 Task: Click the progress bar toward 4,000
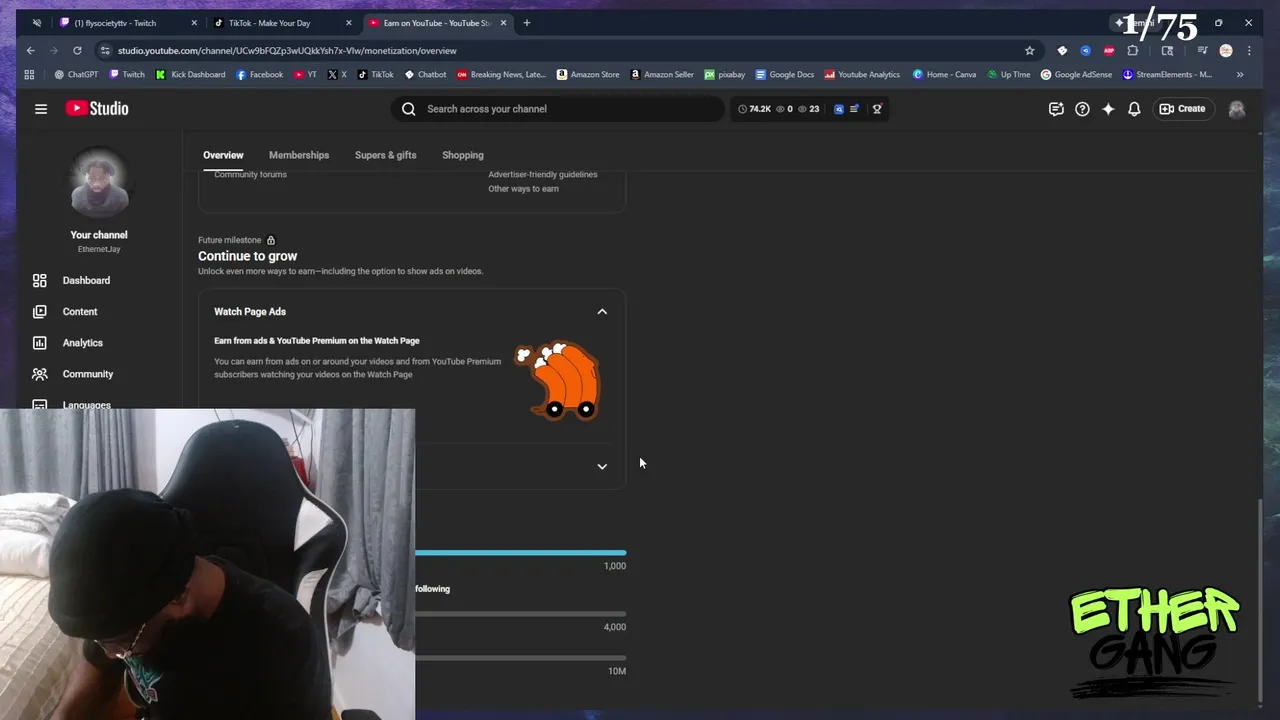coord(520,614)
